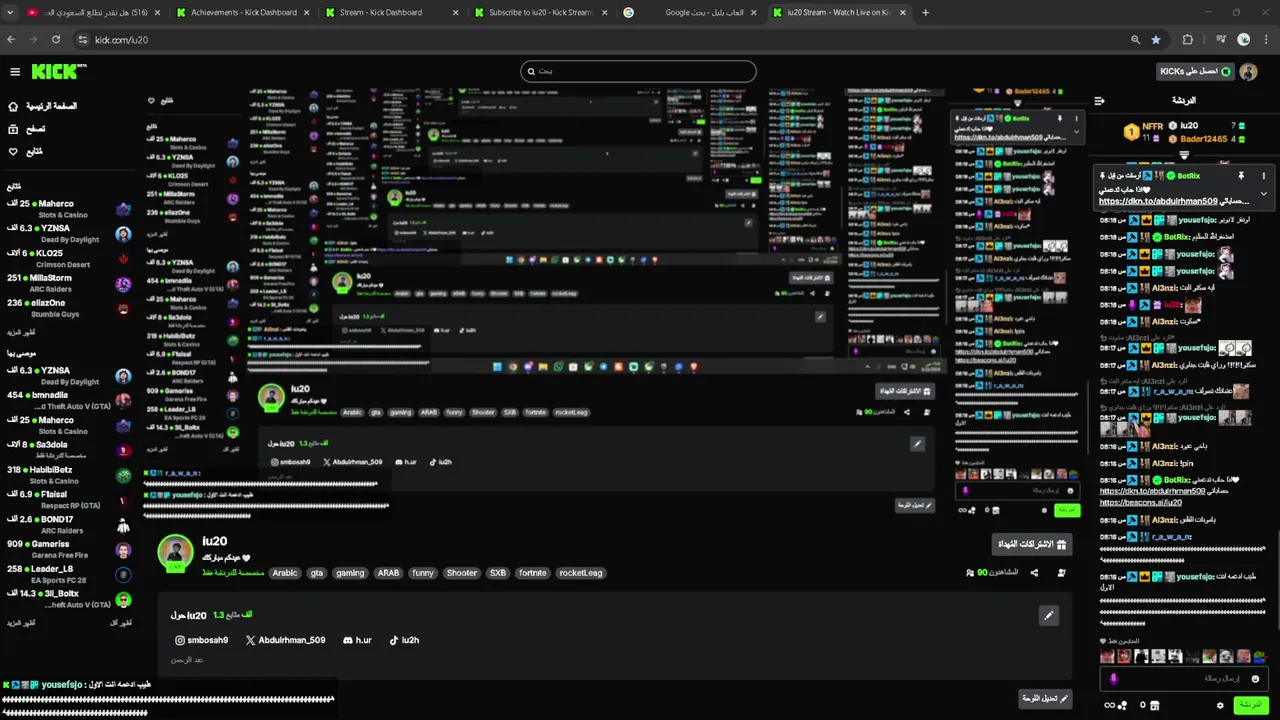Open the hamburger menu beside the Kick logo

[15, 72]
